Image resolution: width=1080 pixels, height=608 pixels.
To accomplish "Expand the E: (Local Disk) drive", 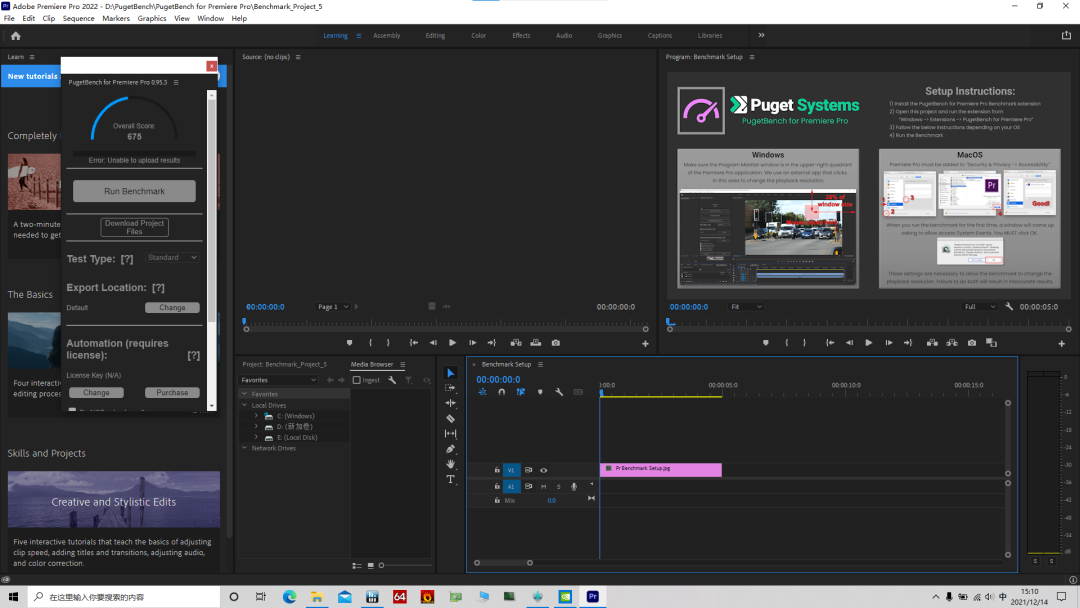I will pos(256,437).
